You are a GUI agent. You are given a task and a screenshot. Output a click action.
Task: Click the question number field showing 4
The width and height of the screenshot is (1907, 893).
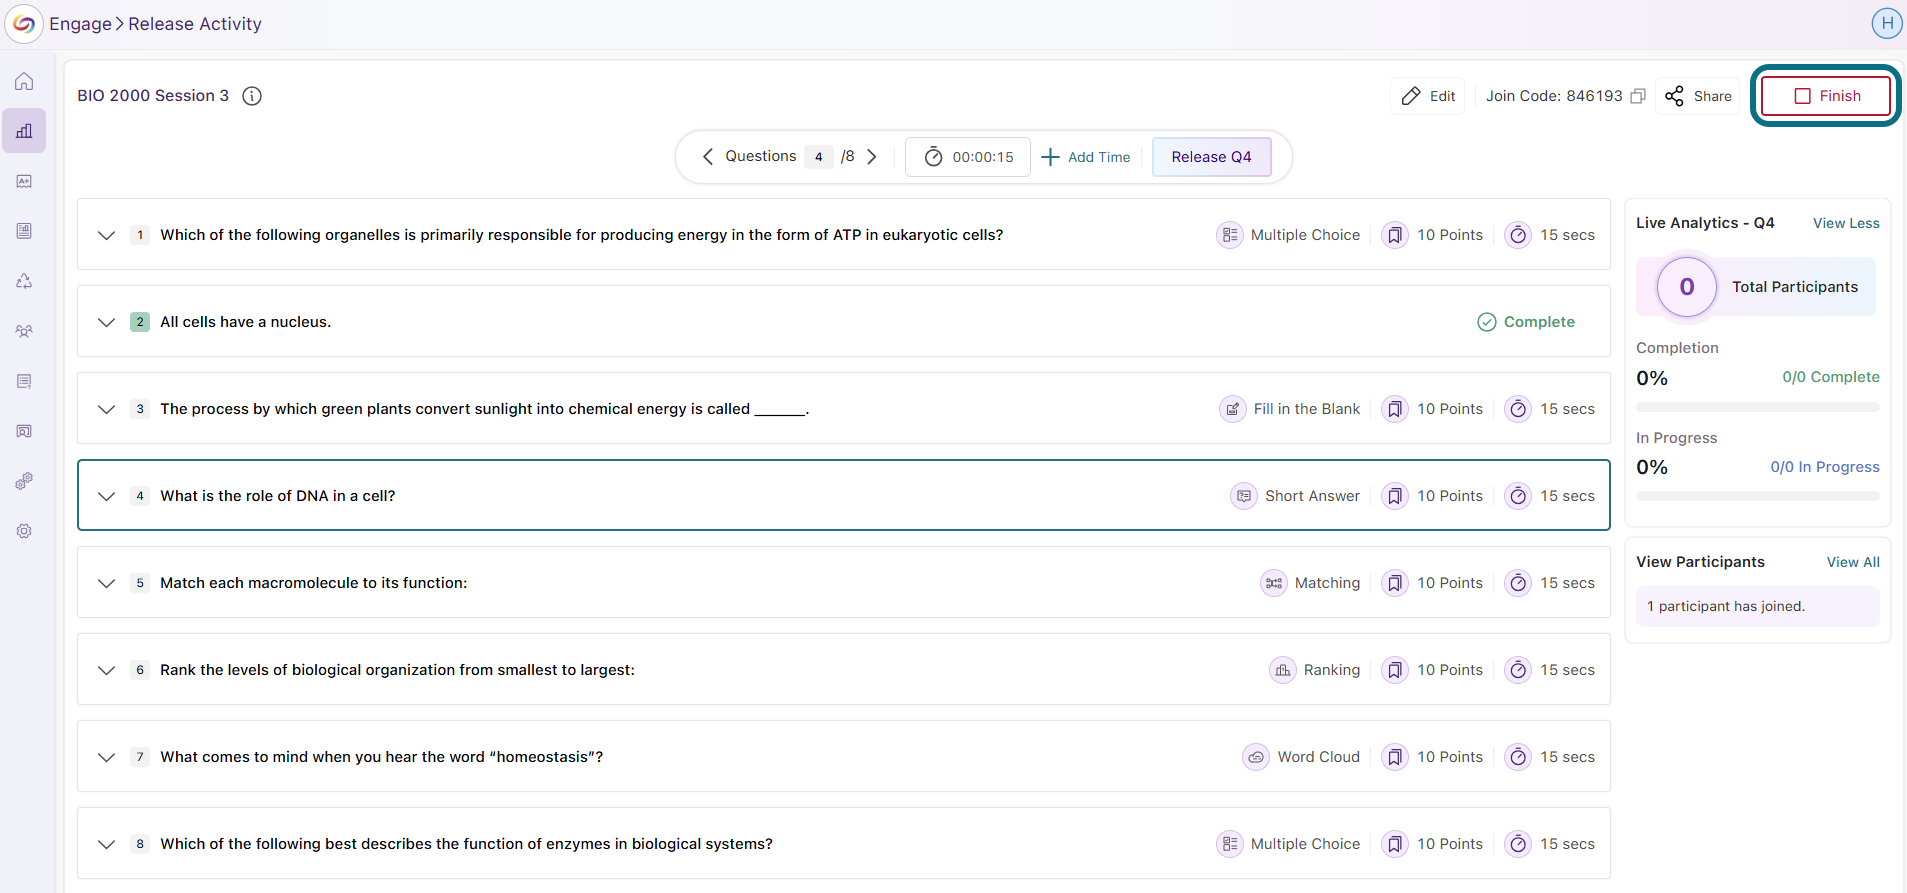pyautogui.click(x=818, y=157)
